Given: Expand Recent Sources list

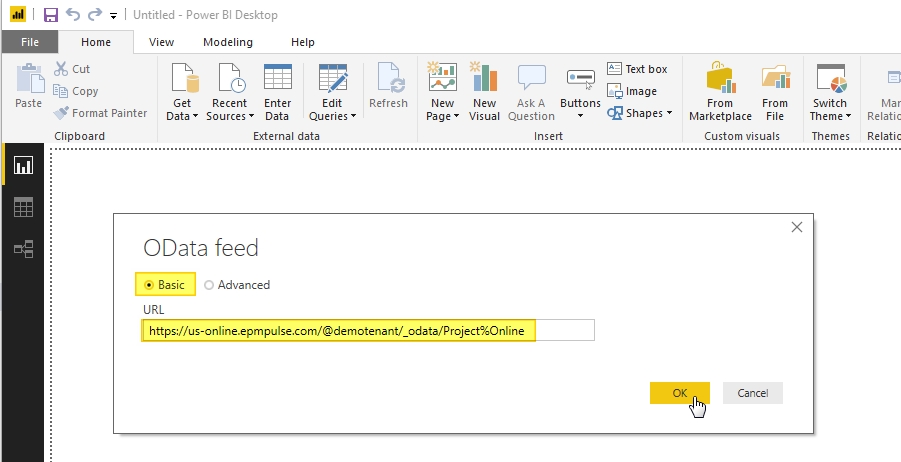Looking at the screenshot, I should (230, 92).
